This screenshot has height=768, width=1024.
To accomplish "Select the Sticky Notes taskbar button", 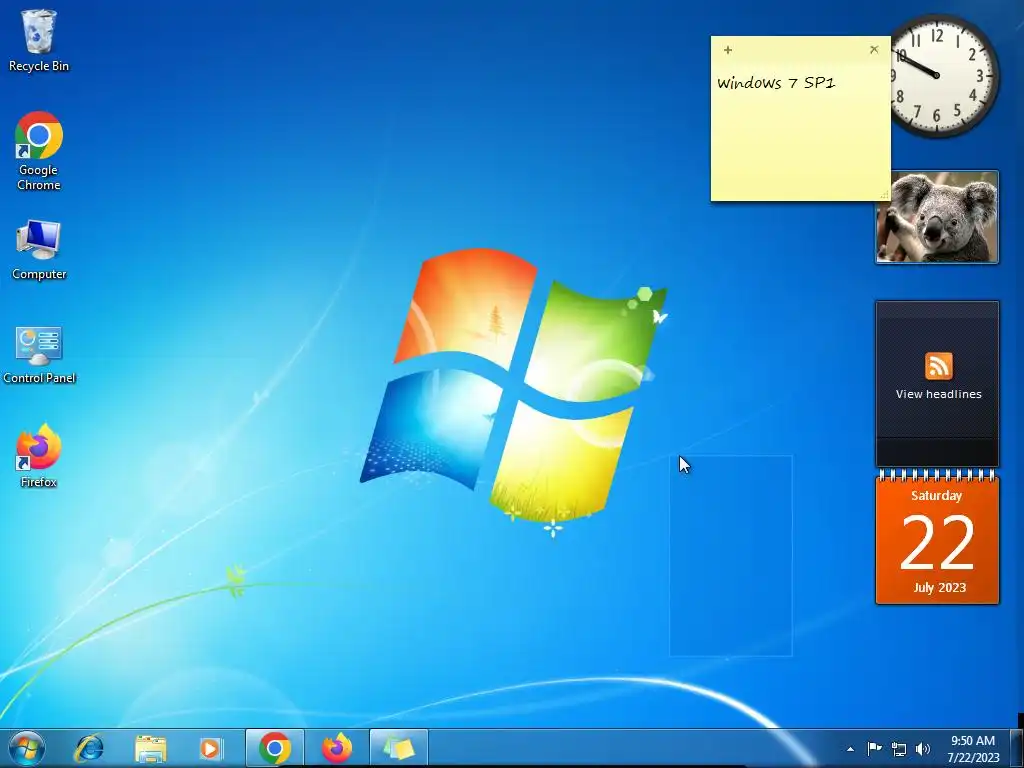I will (x=399, y=748).
